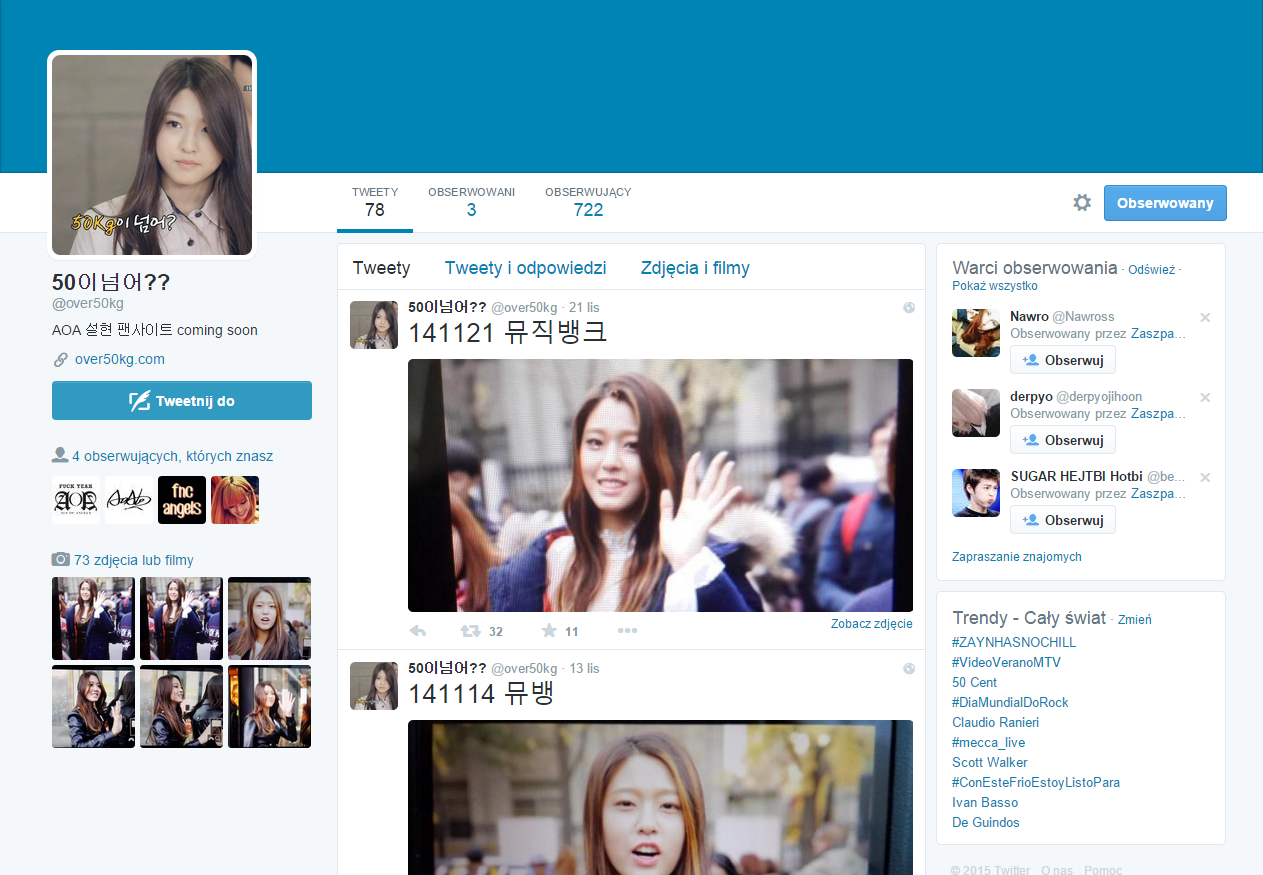The width and height of the screenshot is (1263, 875).
Task: Switch to Zdjęcia i filmy tab
Action: point(695,268)
